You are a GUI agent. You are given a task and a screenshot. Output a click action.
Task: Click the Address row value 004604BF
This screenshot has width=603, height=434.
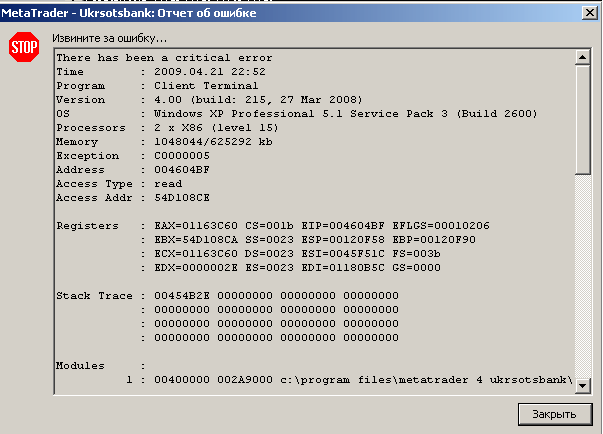point(182,170)
